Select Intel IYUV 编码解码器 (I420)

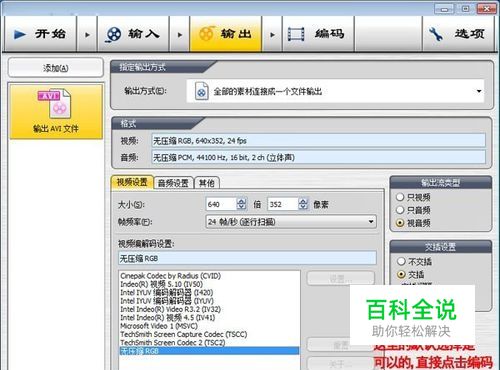[209, 293]
